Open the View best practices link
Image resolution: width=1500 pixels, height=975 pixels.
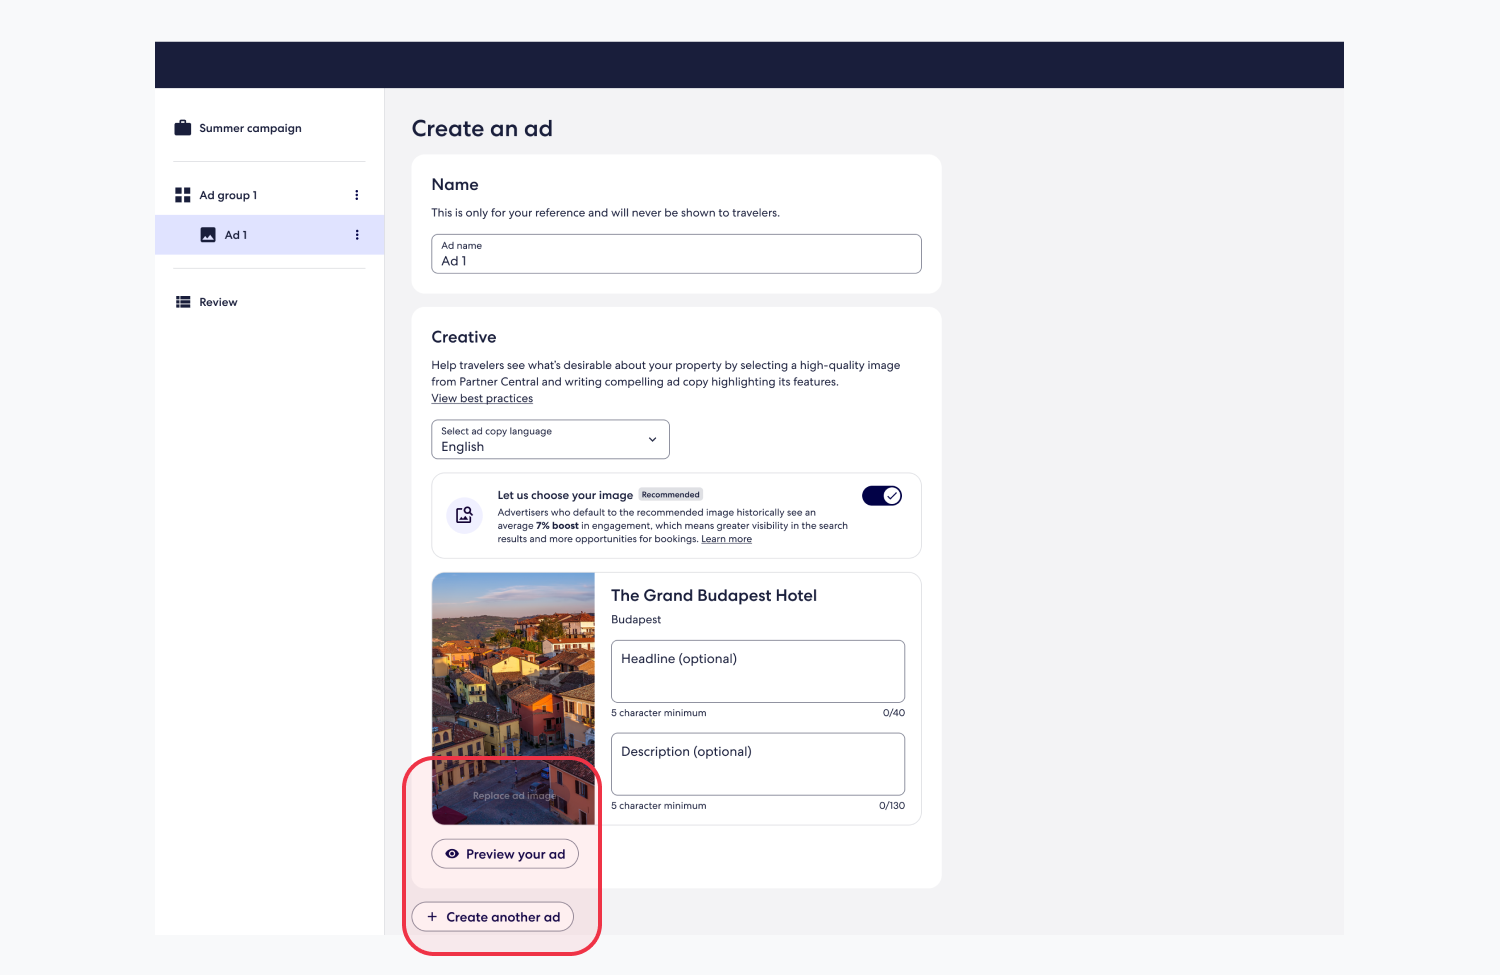point(482,398)
